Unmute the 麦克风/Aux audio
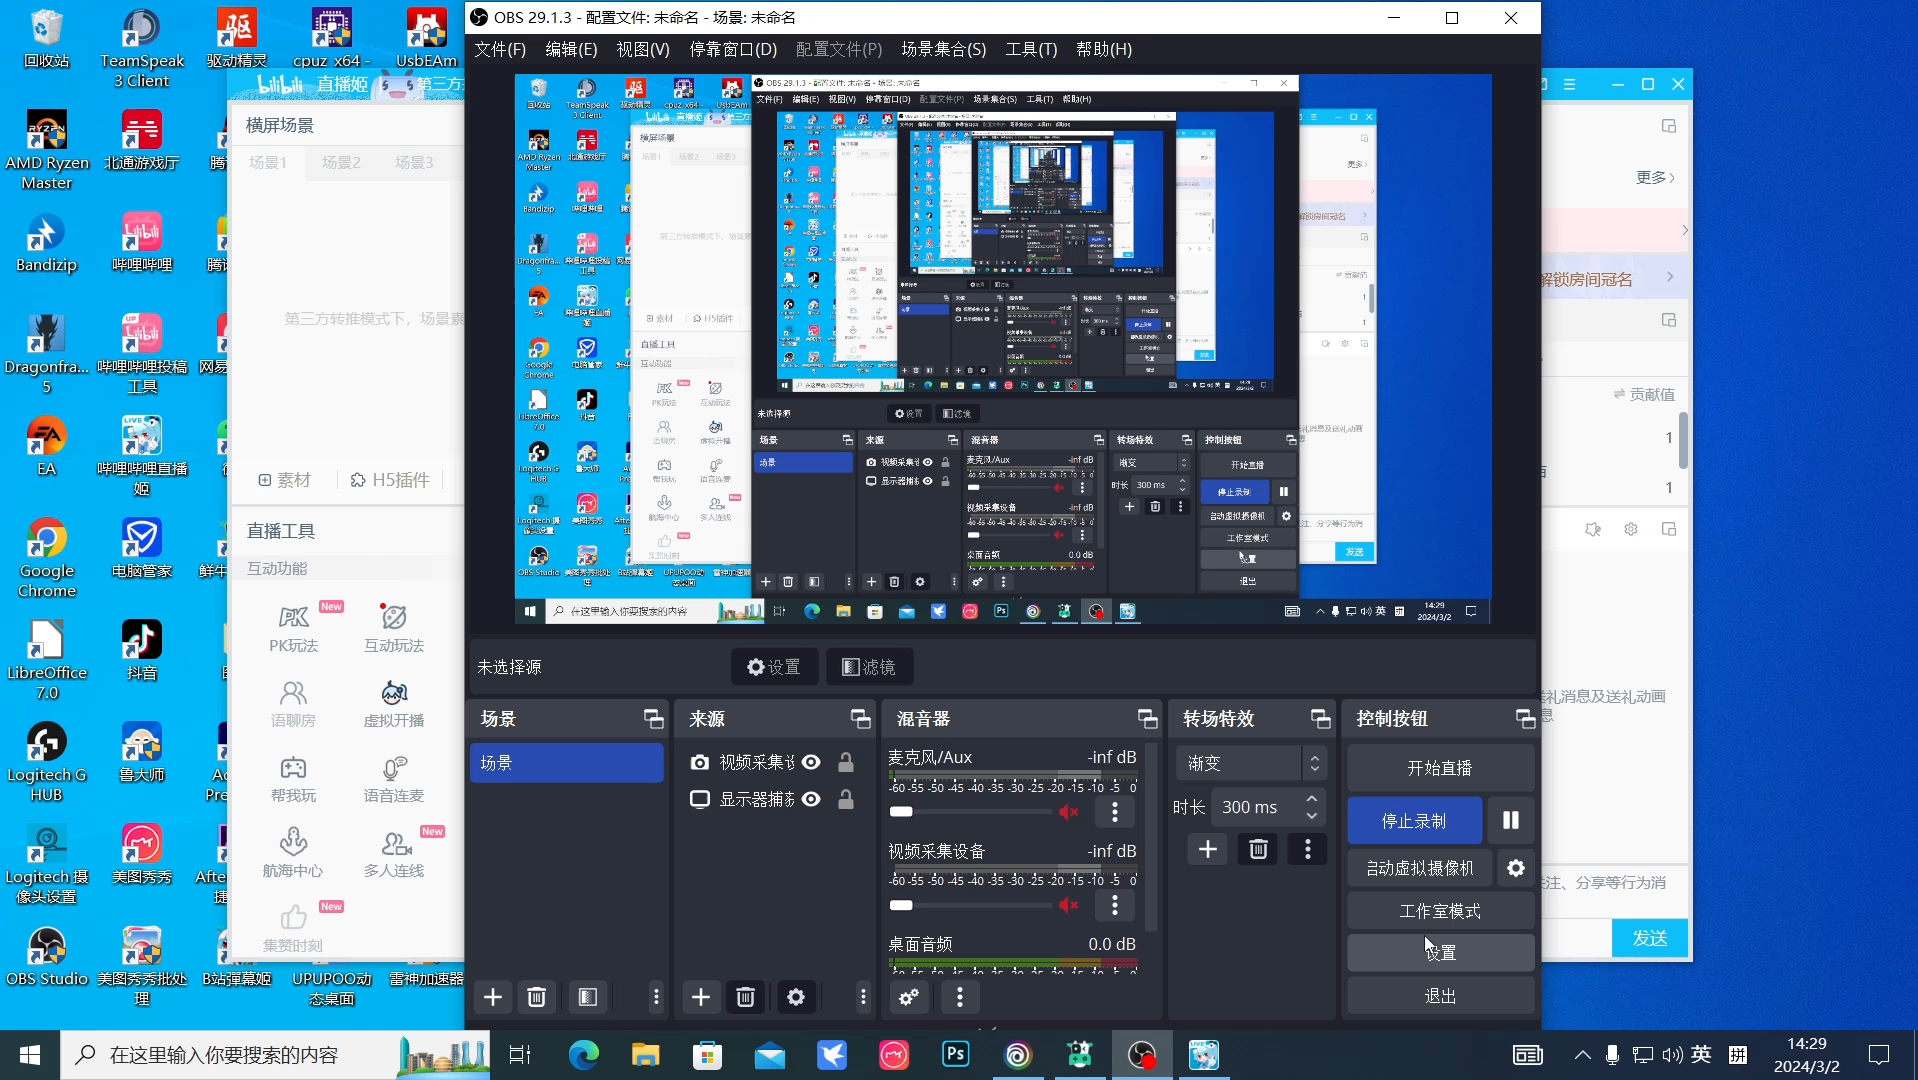This screenshot has width=1918, height=1080. click(x=1067, y=812)
